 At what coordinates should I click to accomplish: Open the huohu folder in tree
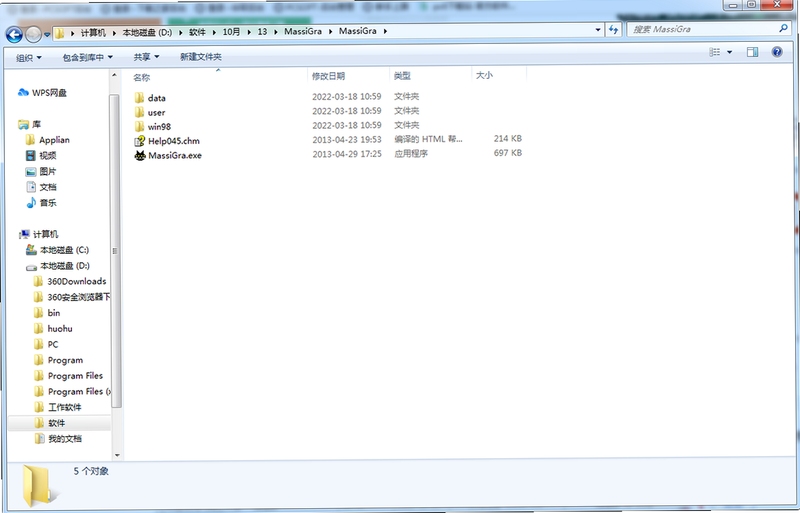pos(53,329)
